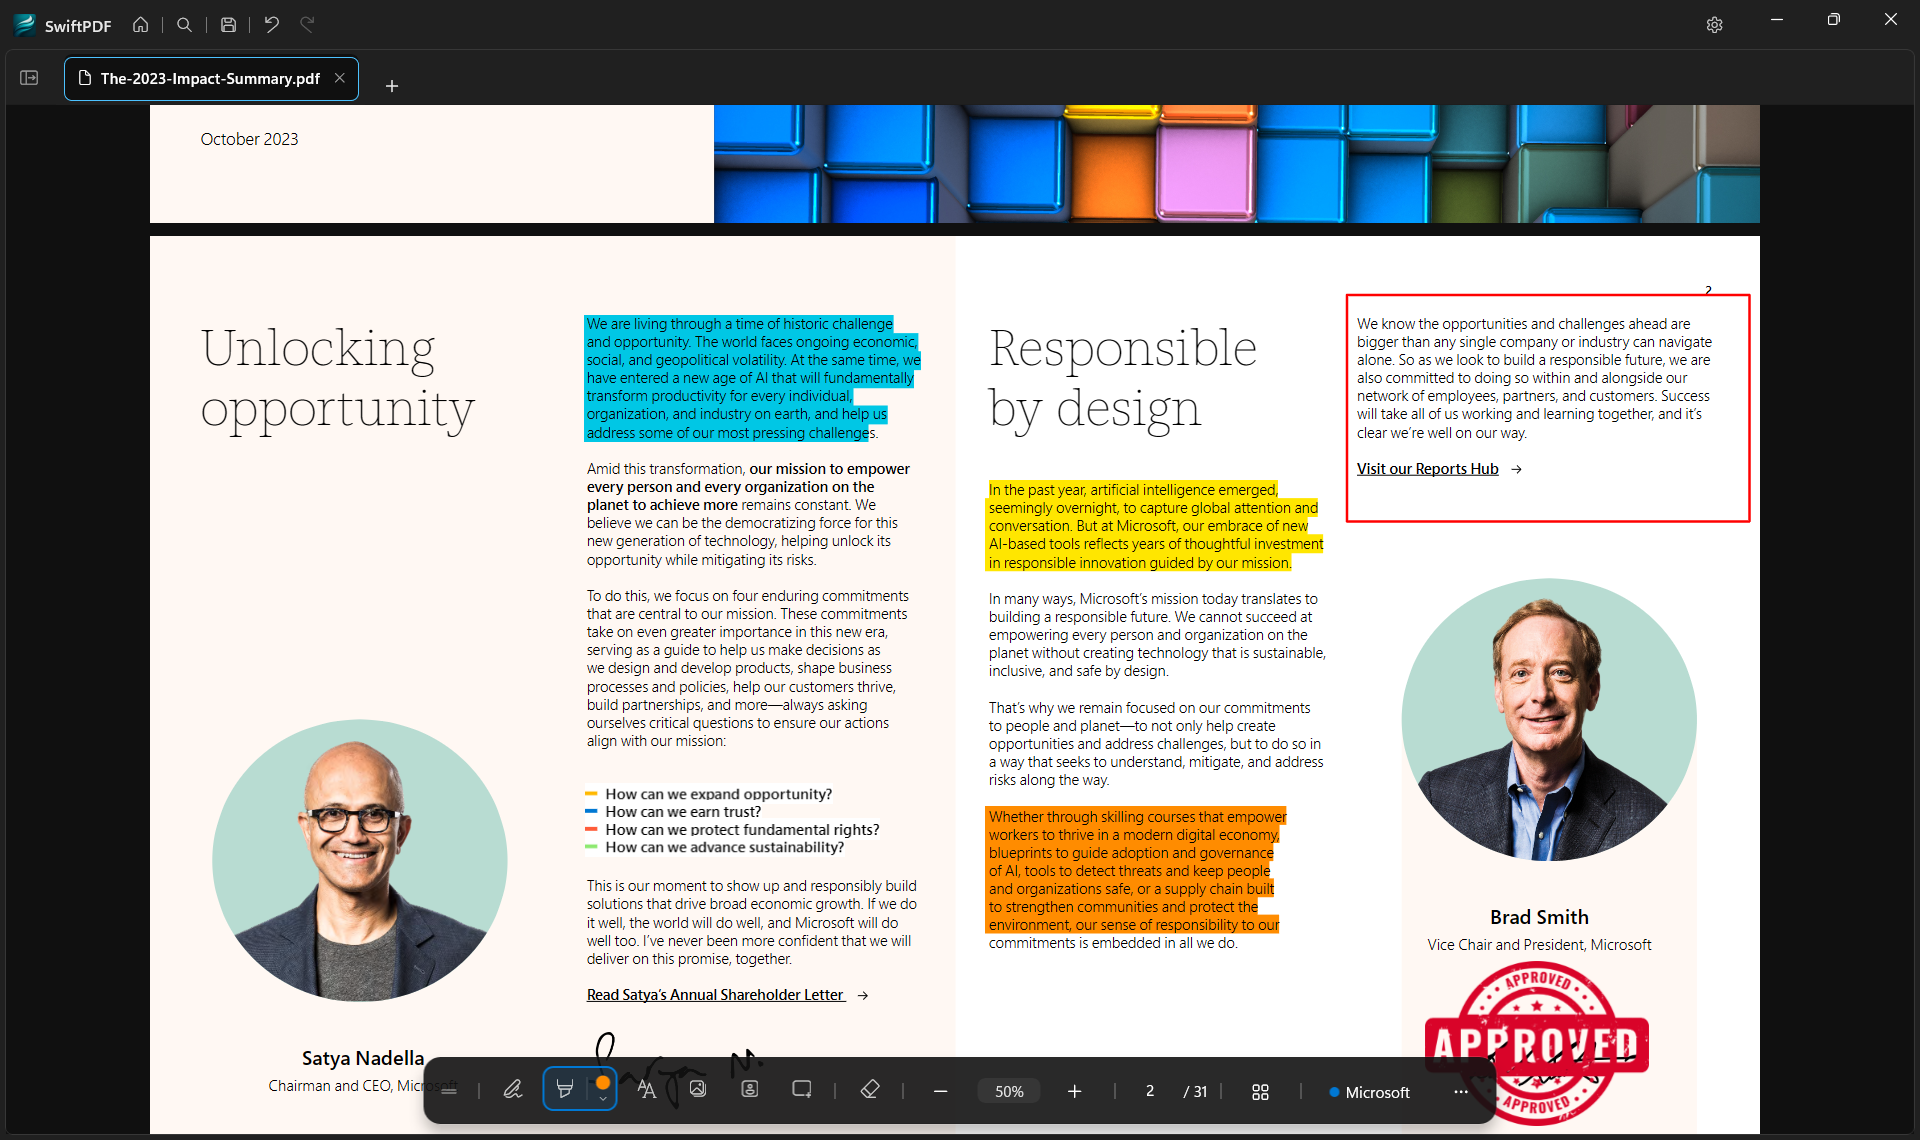Toggle the toolbar hamburger menu

448,1090
